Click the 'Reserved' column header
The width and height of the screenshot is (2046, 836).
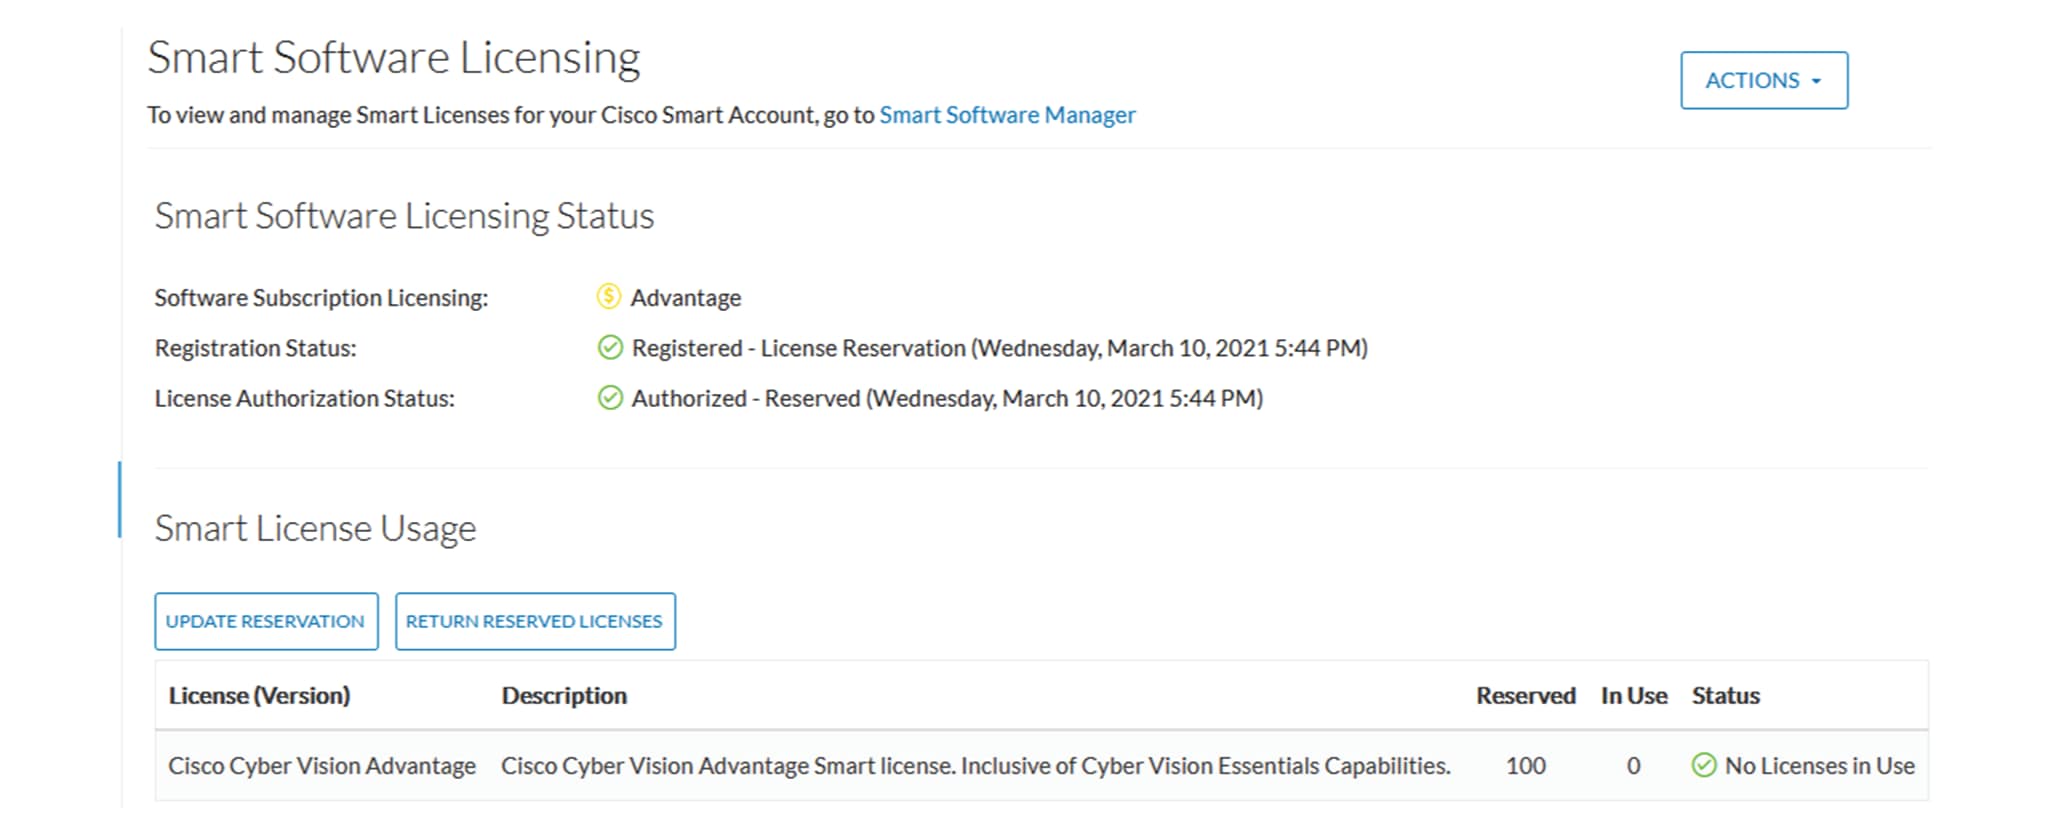coord(1526,696)
